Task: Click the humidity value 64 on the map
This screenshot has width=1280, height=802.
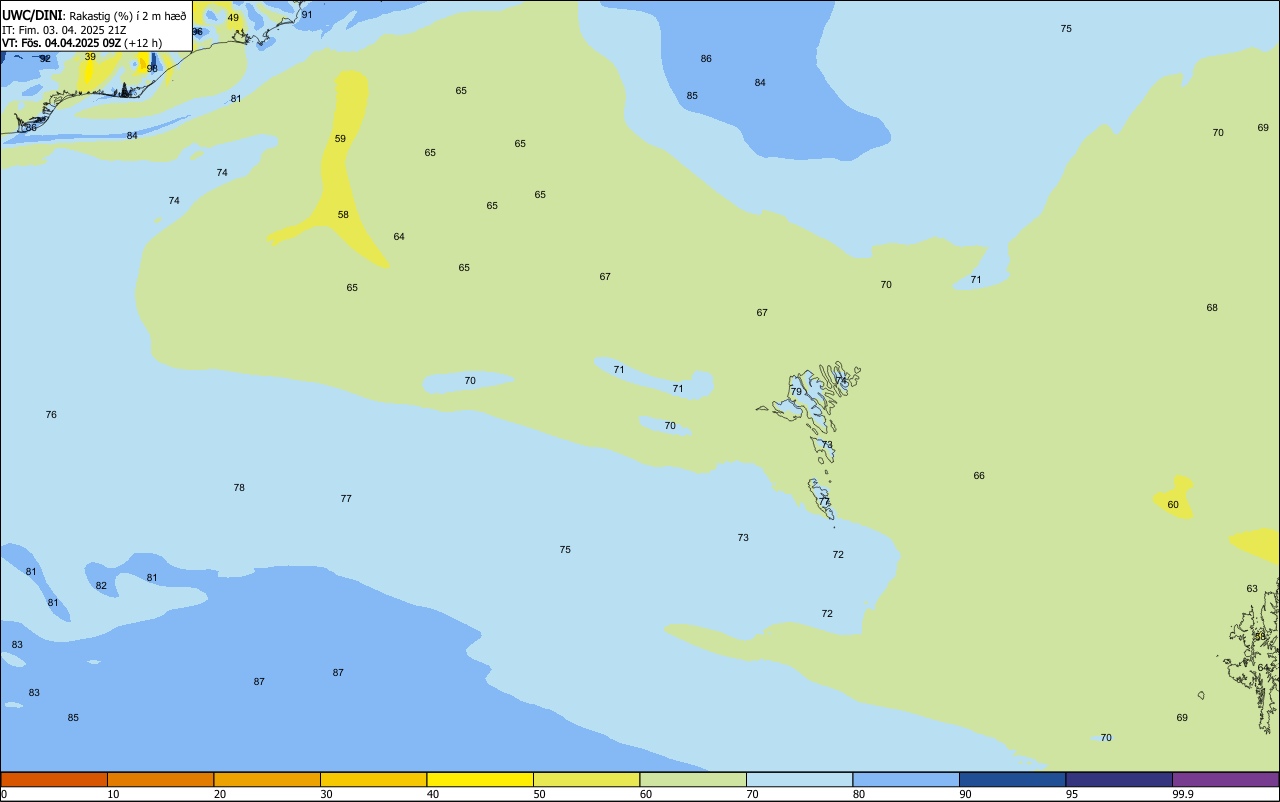Action: (x=399, y=237)
